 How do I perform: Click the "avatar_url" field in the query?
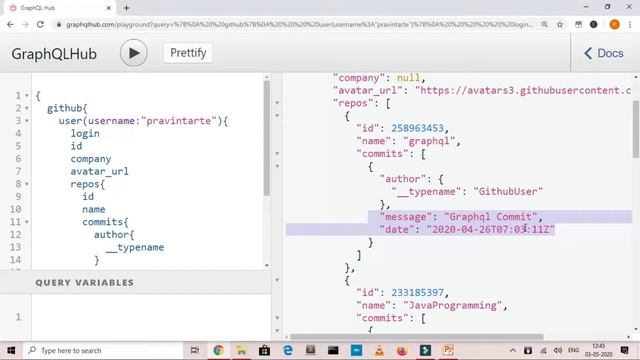click(100, 171)
